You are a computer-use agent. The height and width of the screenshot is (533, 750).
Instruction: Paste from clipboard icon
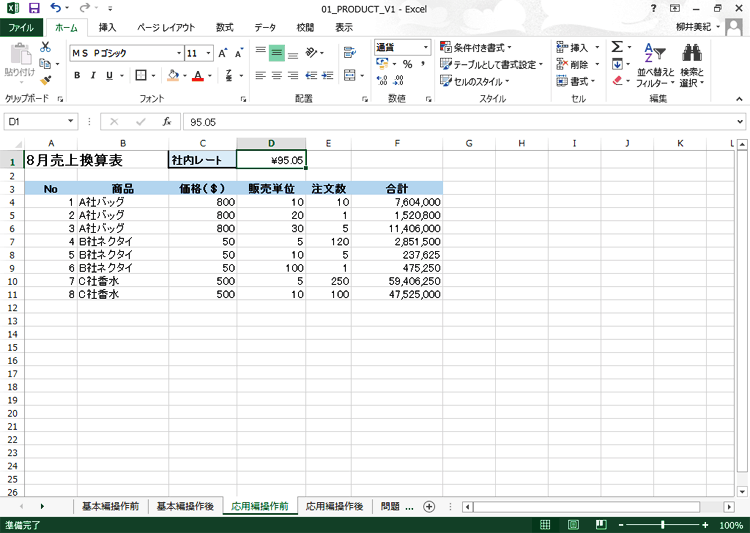[x=20, y=54]
